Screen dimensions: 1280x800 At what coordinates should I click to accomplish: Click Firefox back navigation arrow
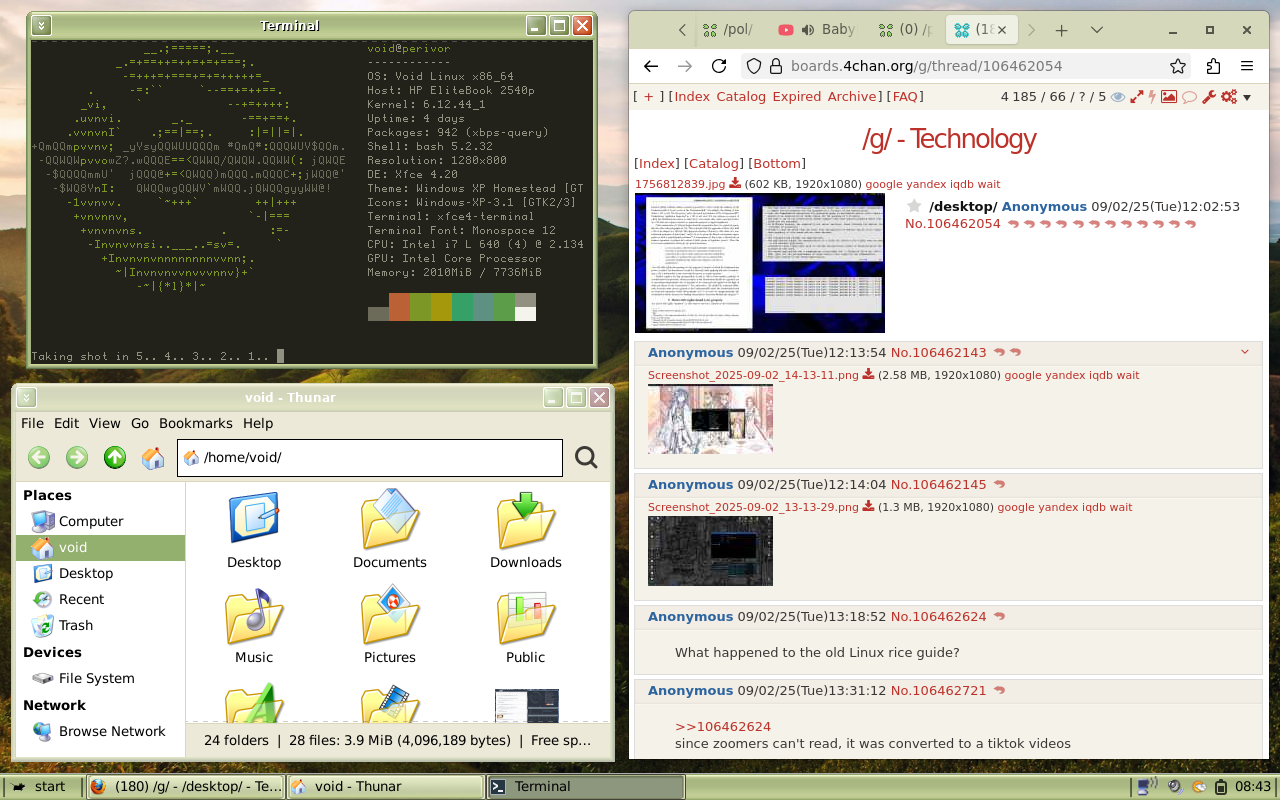(651, 66)
